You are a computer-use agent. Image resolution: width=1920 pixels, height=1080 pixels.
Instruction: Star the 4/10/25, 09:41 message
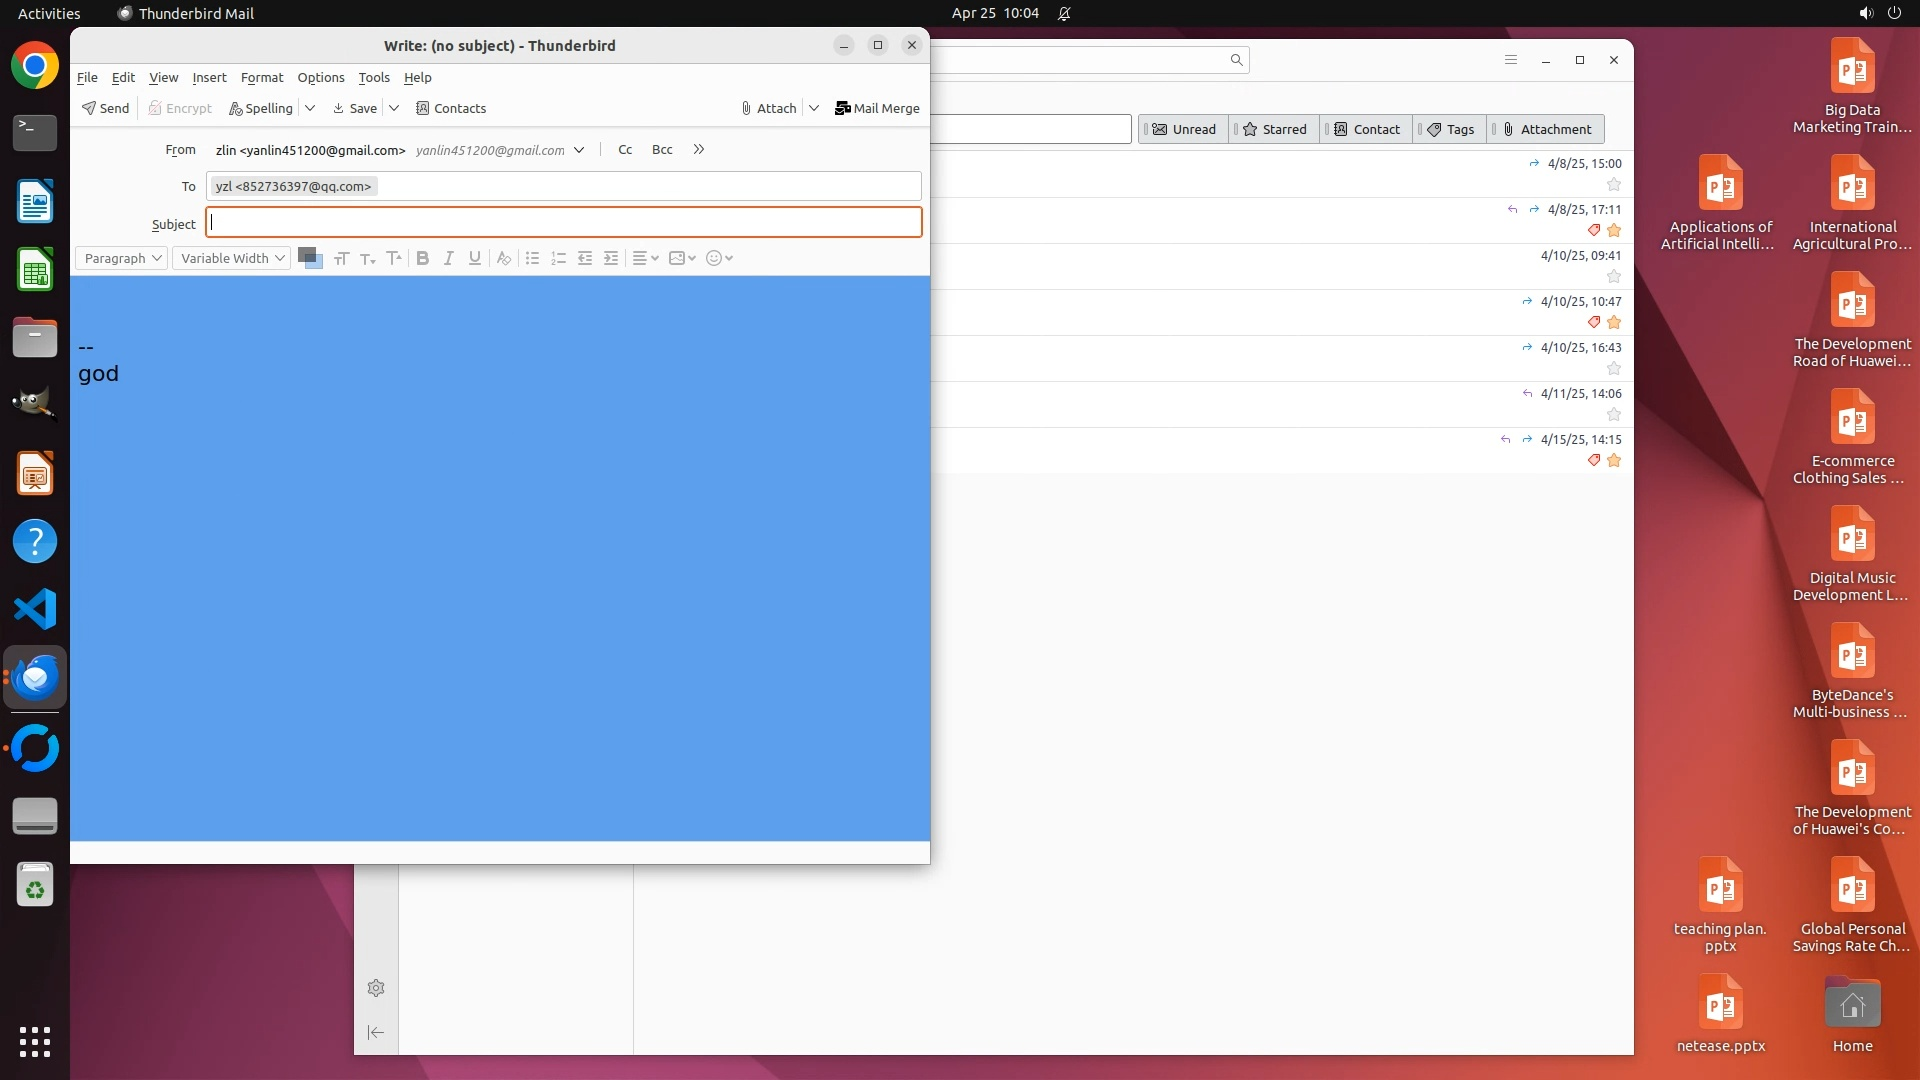point(1613,276)
